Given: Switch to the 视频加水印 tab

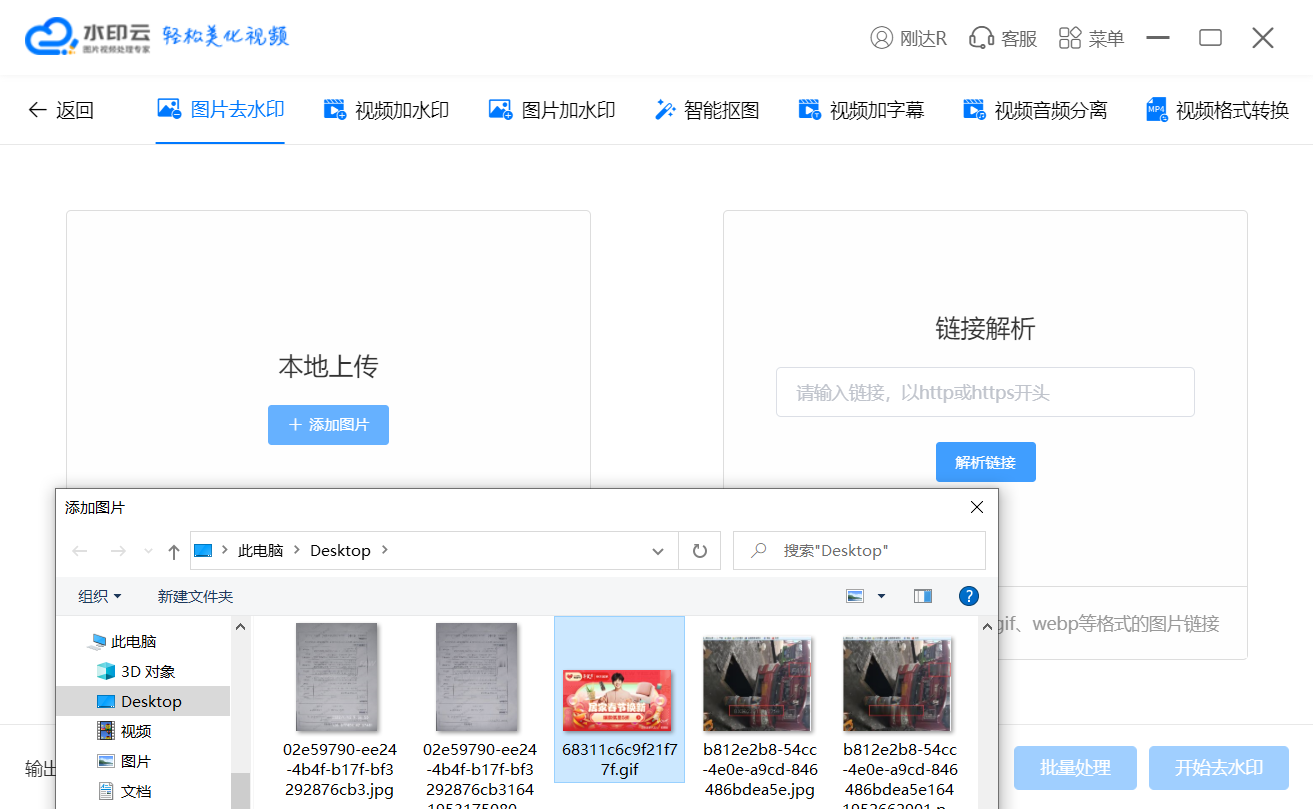Looking at the screenshot, I should 387,110.
